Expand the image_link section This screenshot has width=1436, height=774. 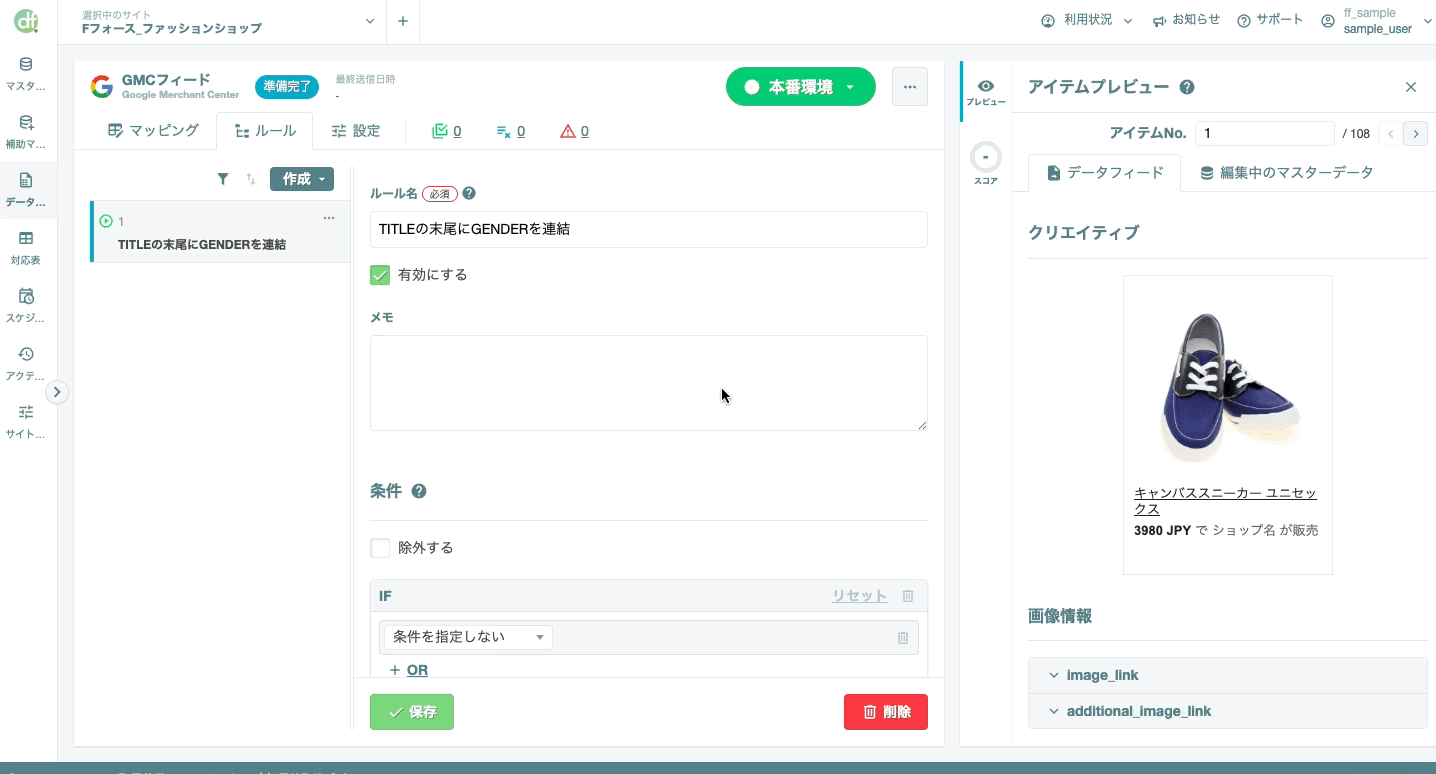1227,675
